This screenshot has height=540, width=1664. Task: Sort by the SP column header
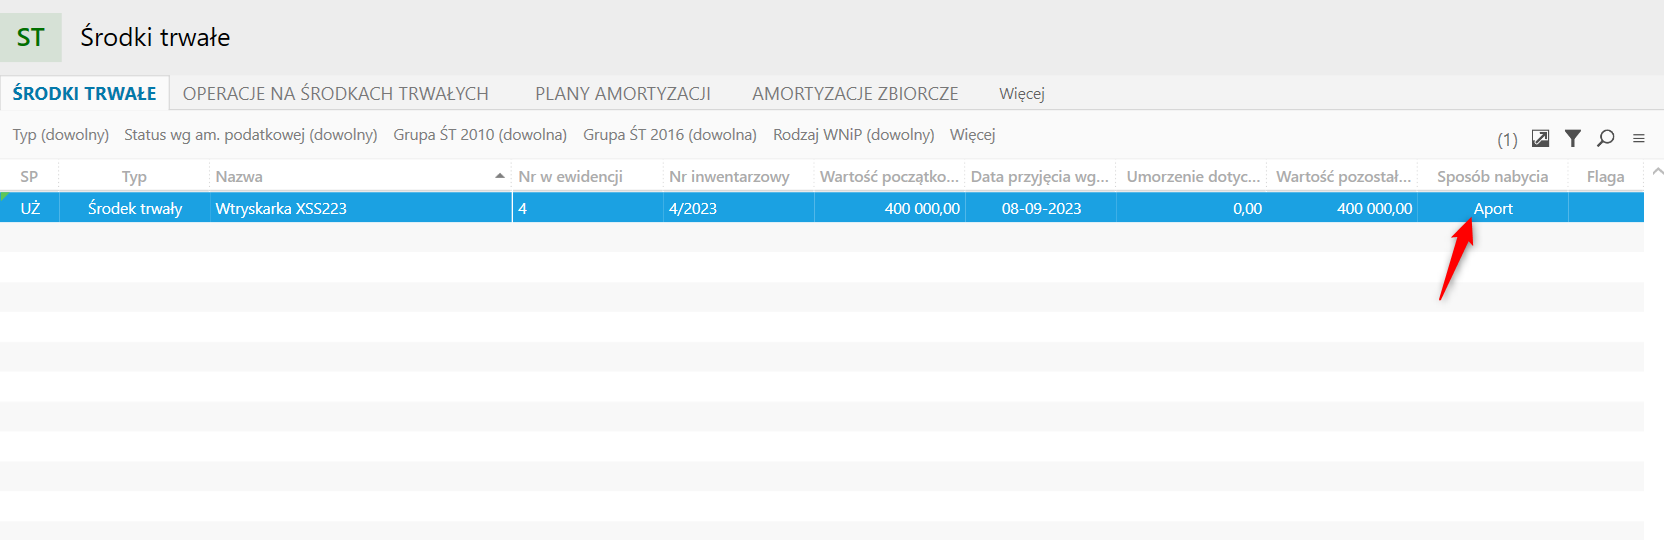[x=29, y=176]
